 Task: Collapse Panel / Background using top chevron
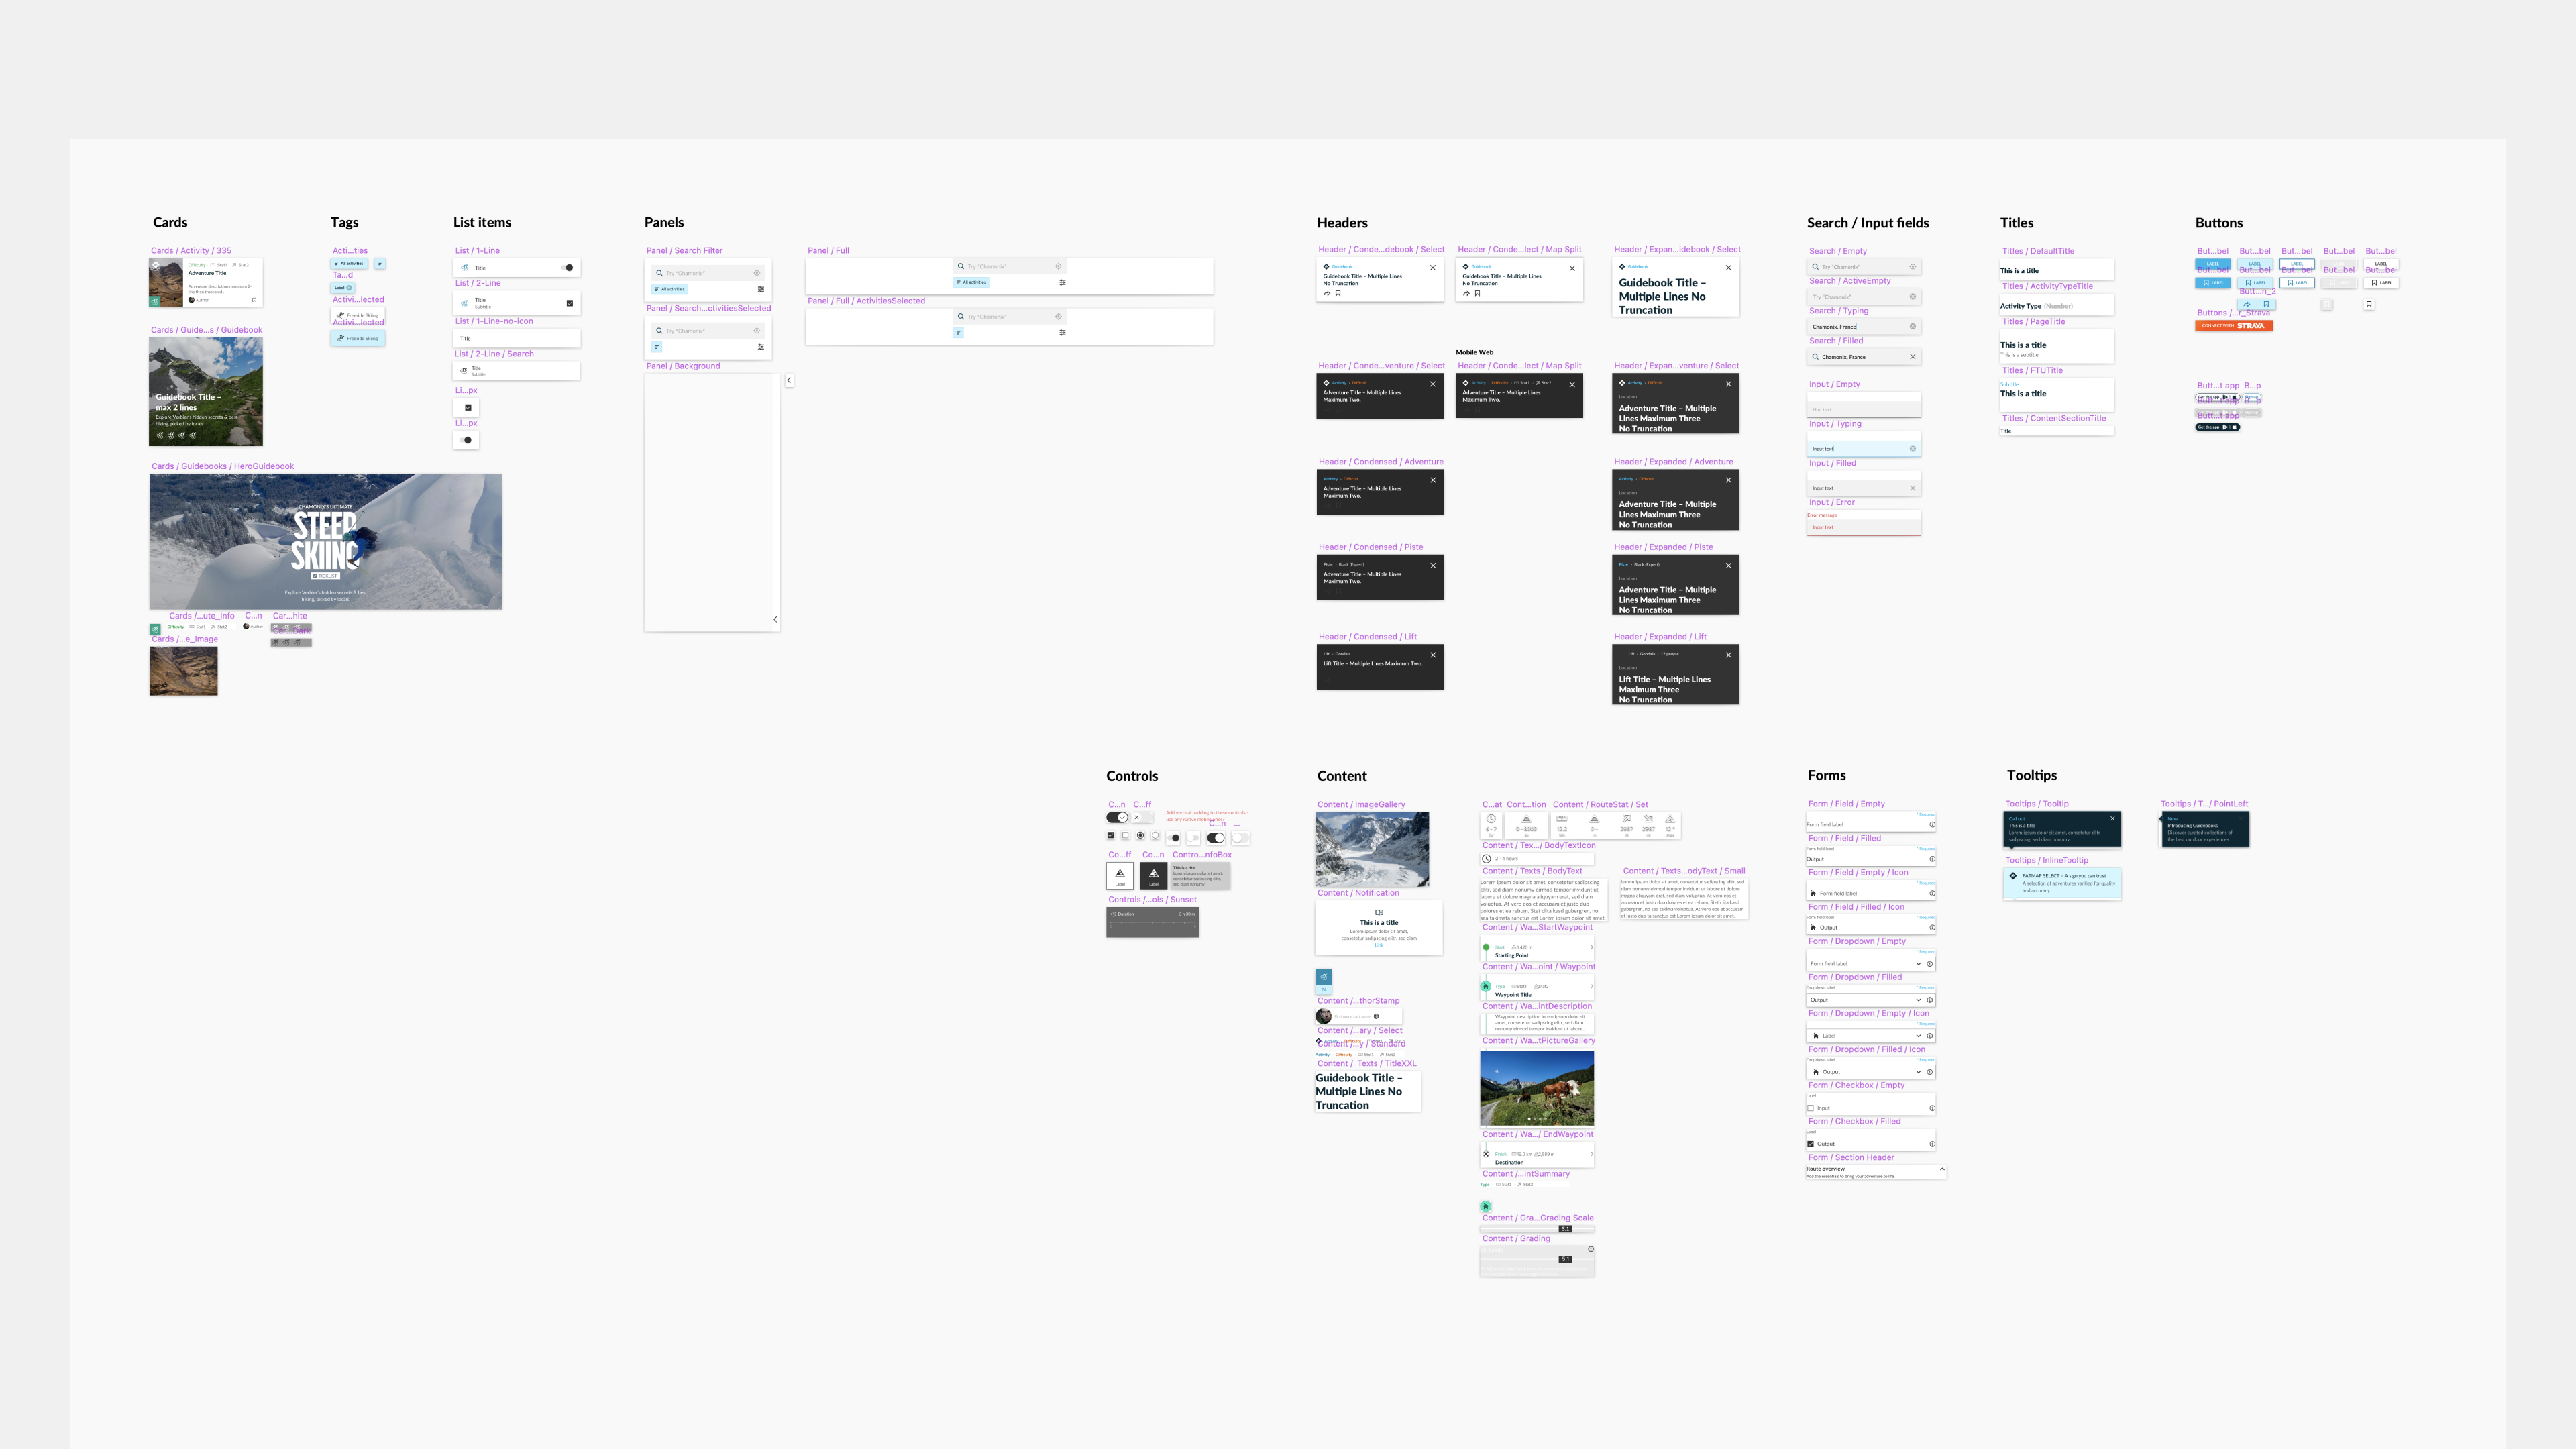click(789, 380)
